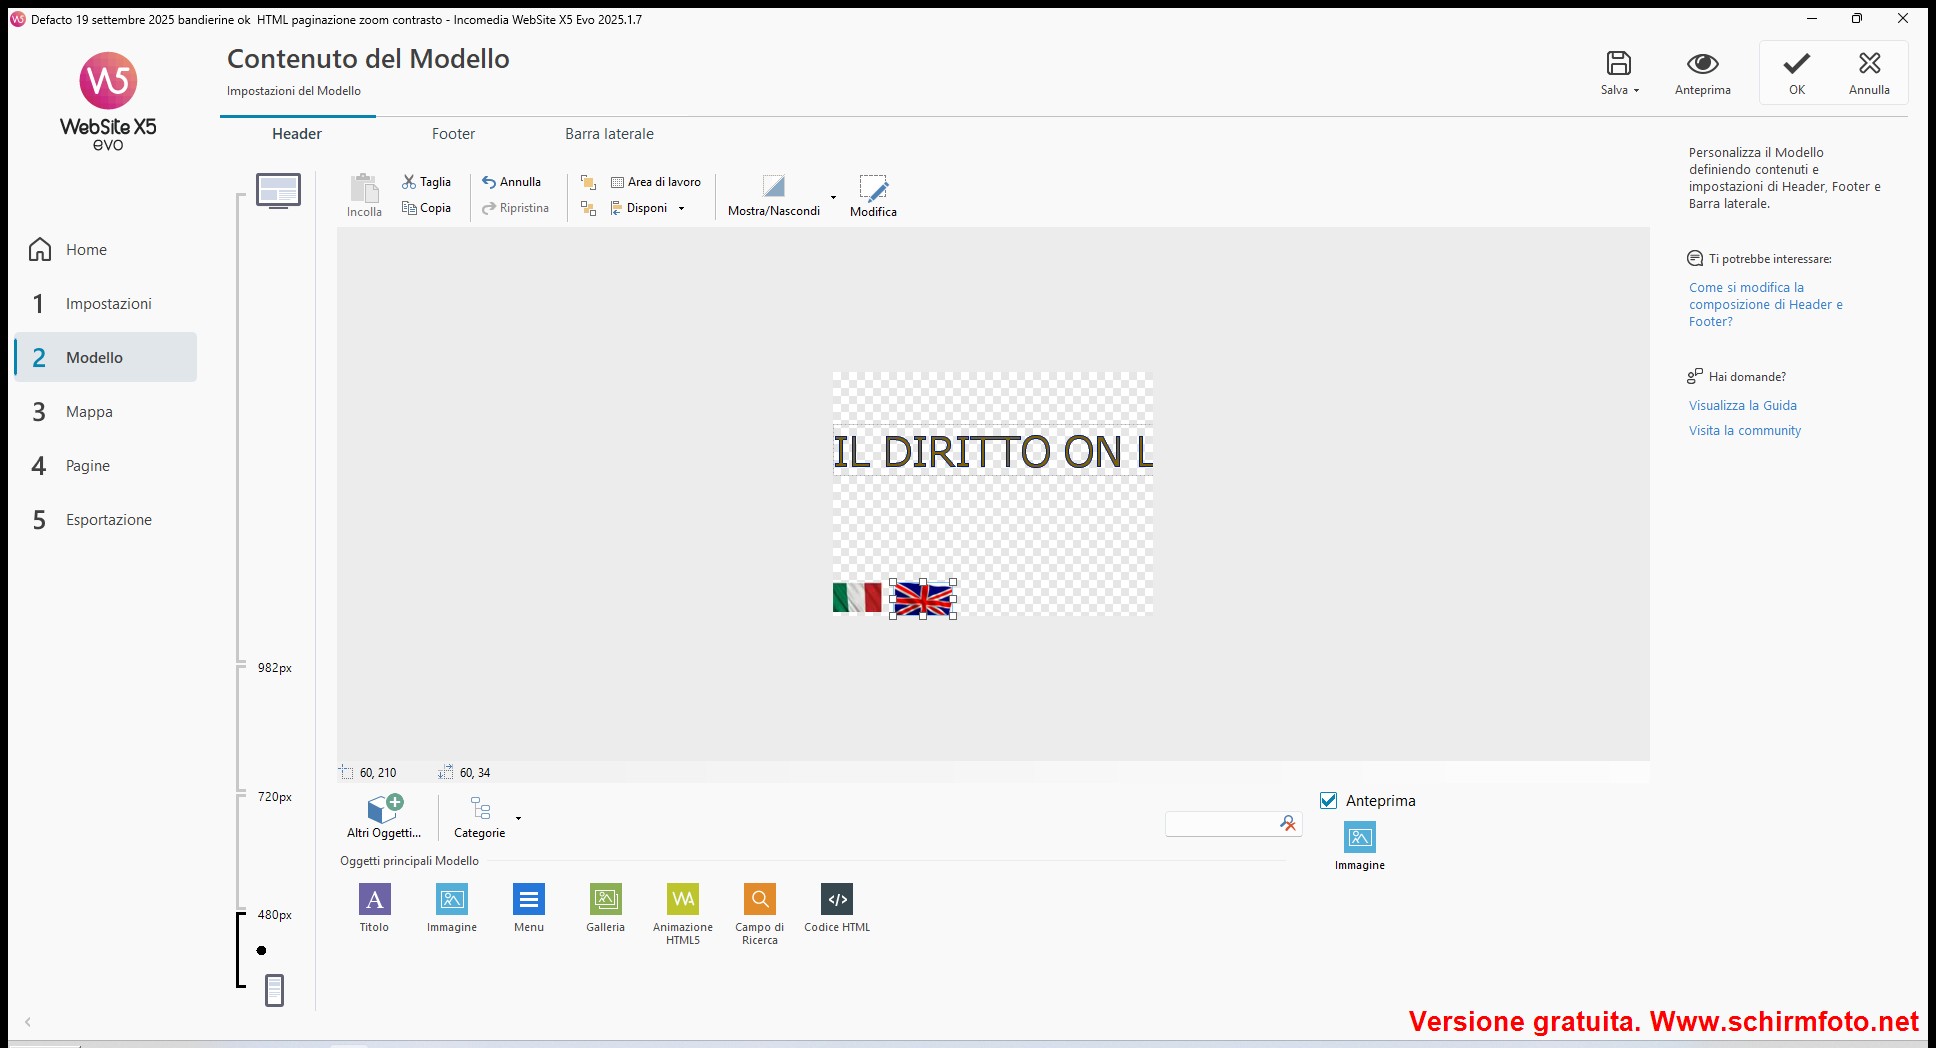Open the Disponi arrange dropdown

[x=681, y=209]
